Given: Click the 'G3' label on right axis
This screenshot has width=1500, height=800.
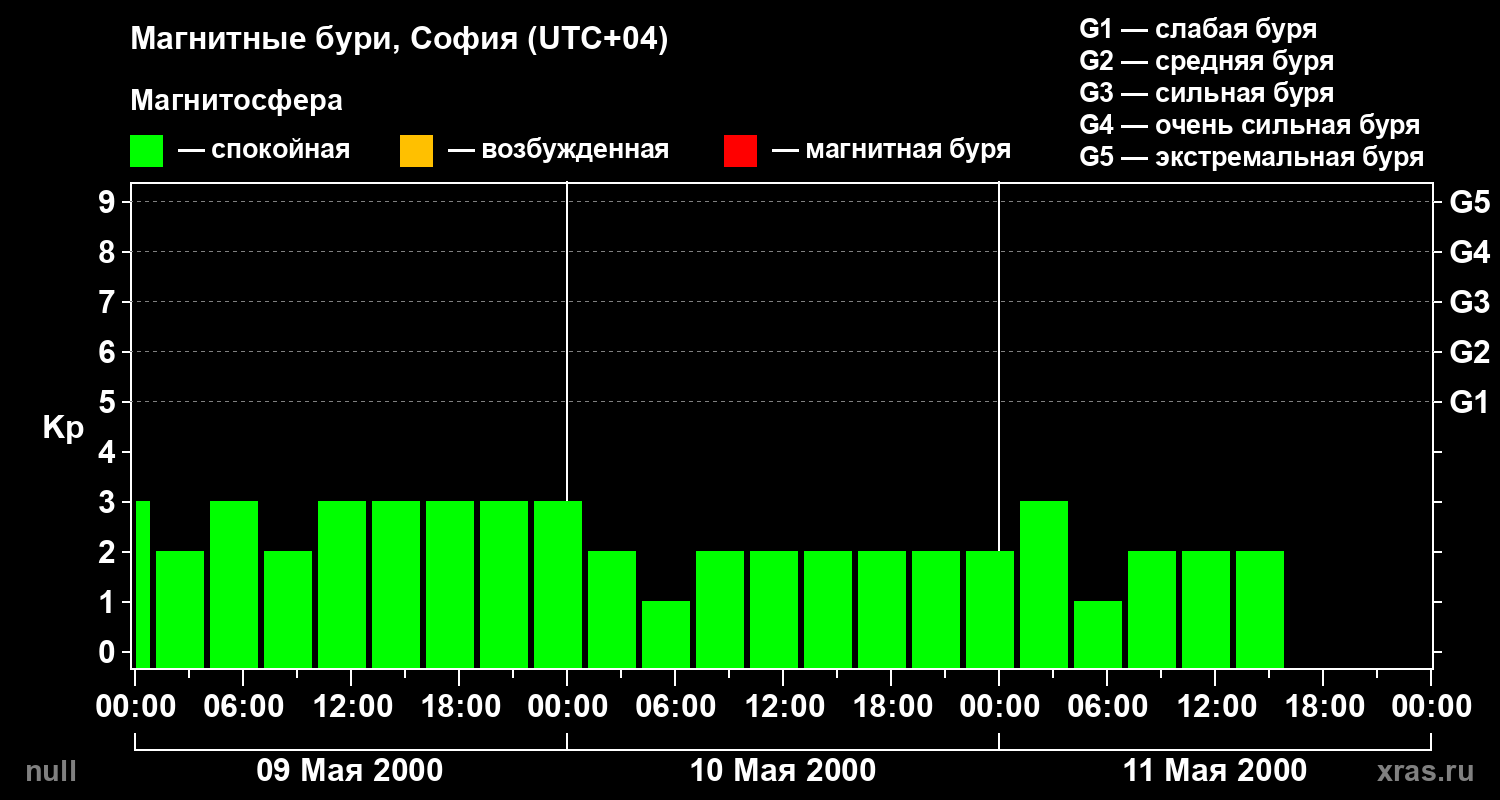Looking at the screenshot, I should (x=1470, y=302).
